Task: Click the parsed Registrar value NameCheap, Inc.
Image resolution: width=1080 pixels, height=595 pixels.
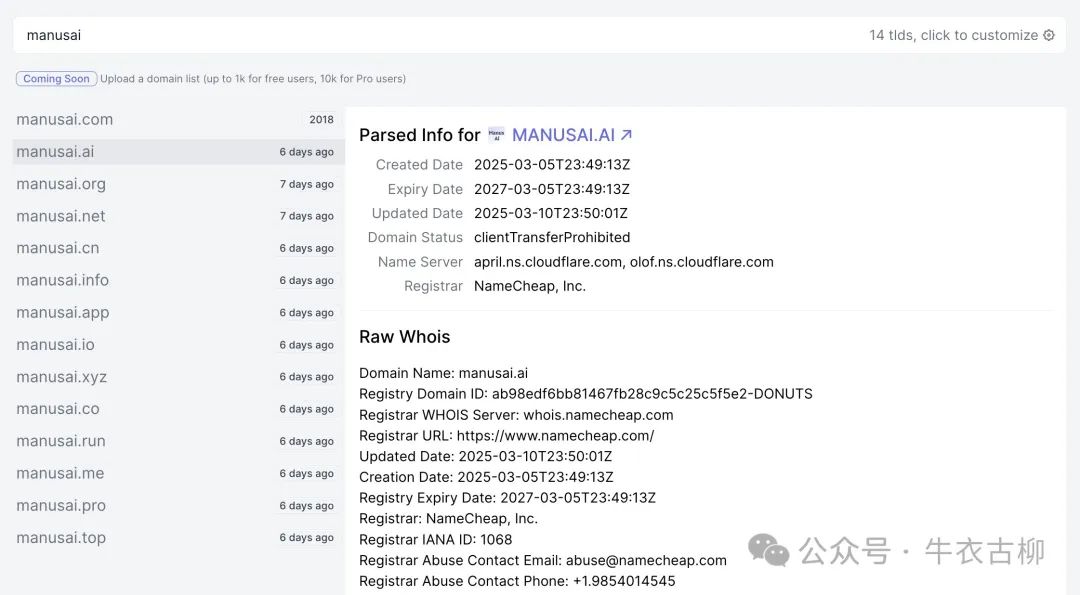Action: pos(530,286)
